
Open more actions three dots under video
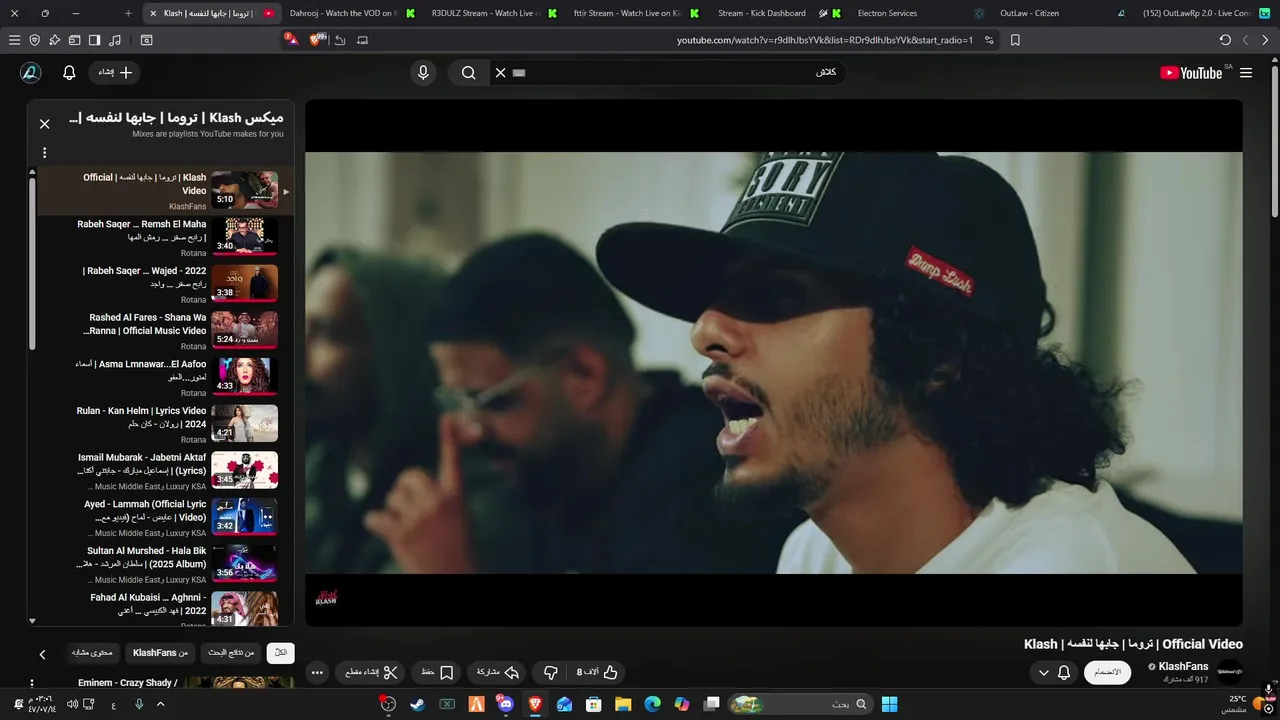(x=317, y=673)
